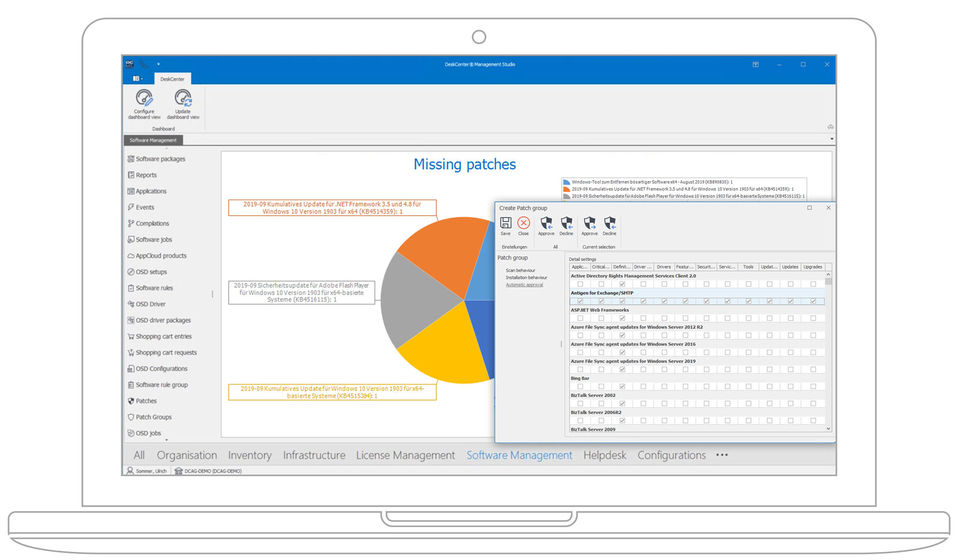Open Software rule group in sidebar
Screen dimensions: 960x560
point(157,385)
